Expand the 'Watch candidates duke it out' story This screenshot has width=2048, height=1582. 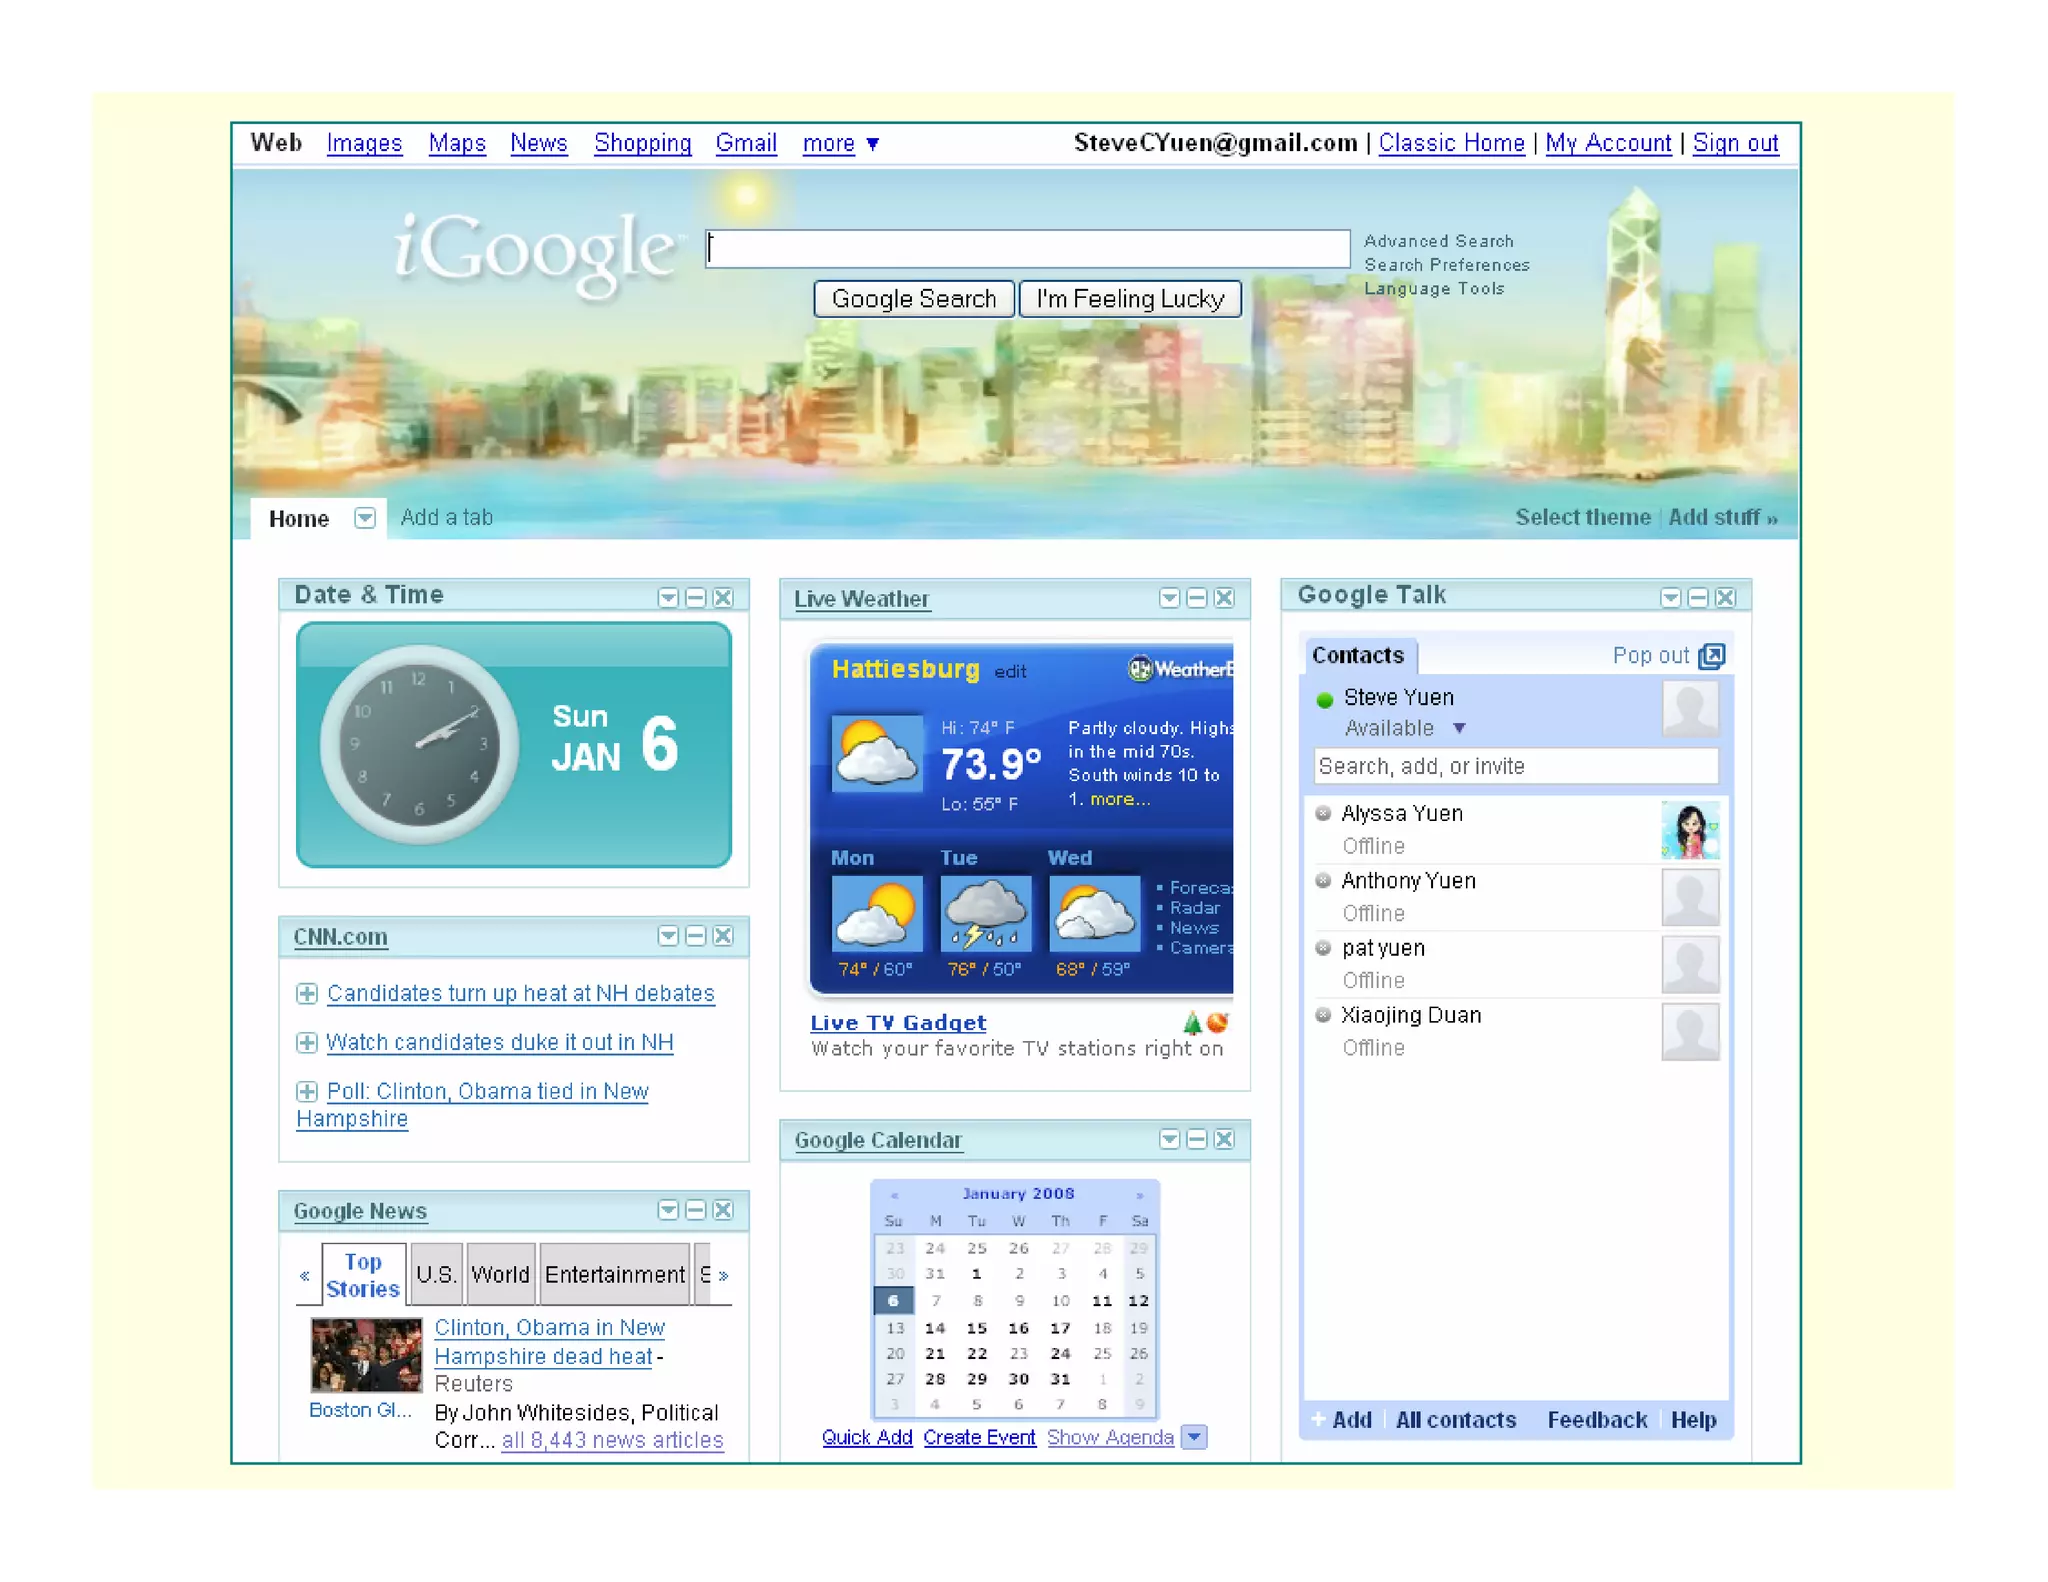click(307, 1043)
